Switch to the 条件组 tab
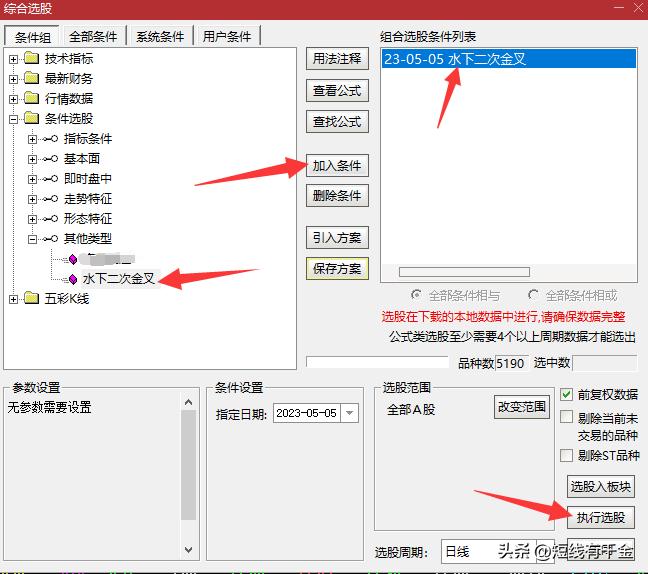648x574 pixels. click(x=32, y=37)
